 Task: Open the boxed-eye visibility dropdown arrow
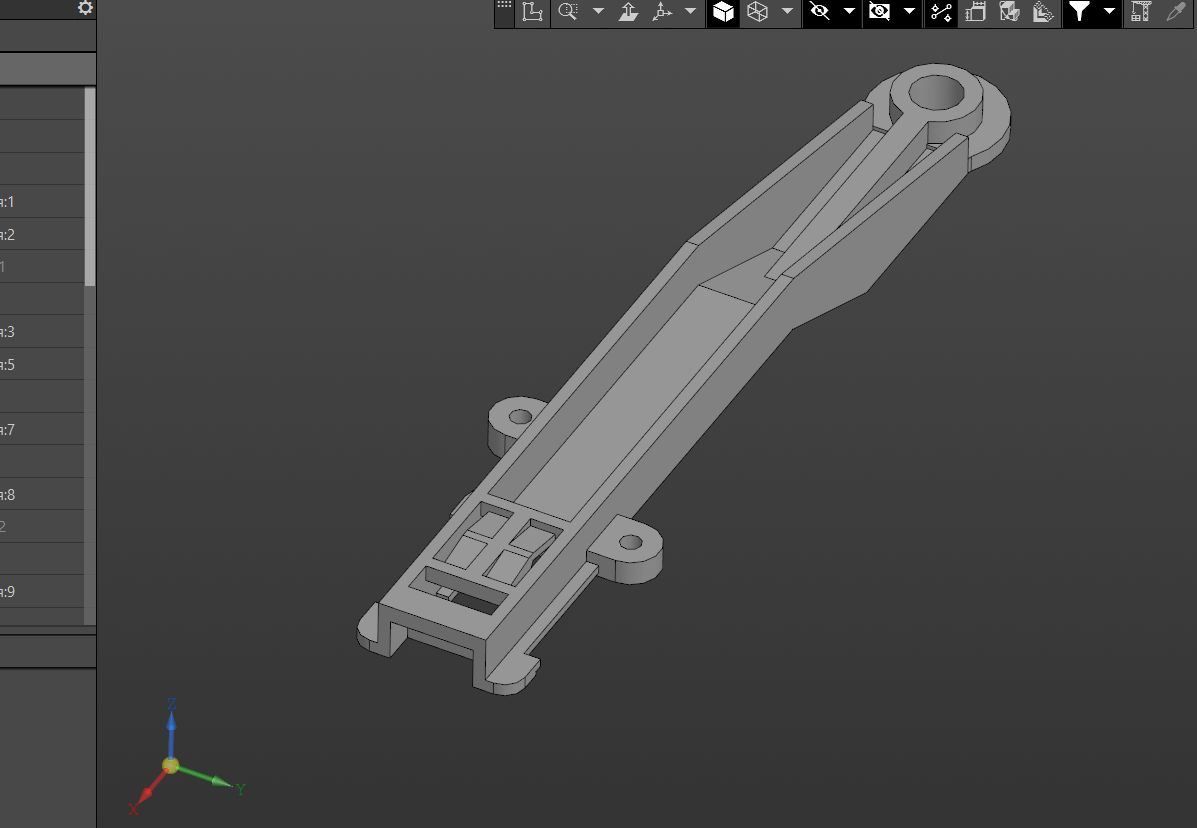(909, 11)
